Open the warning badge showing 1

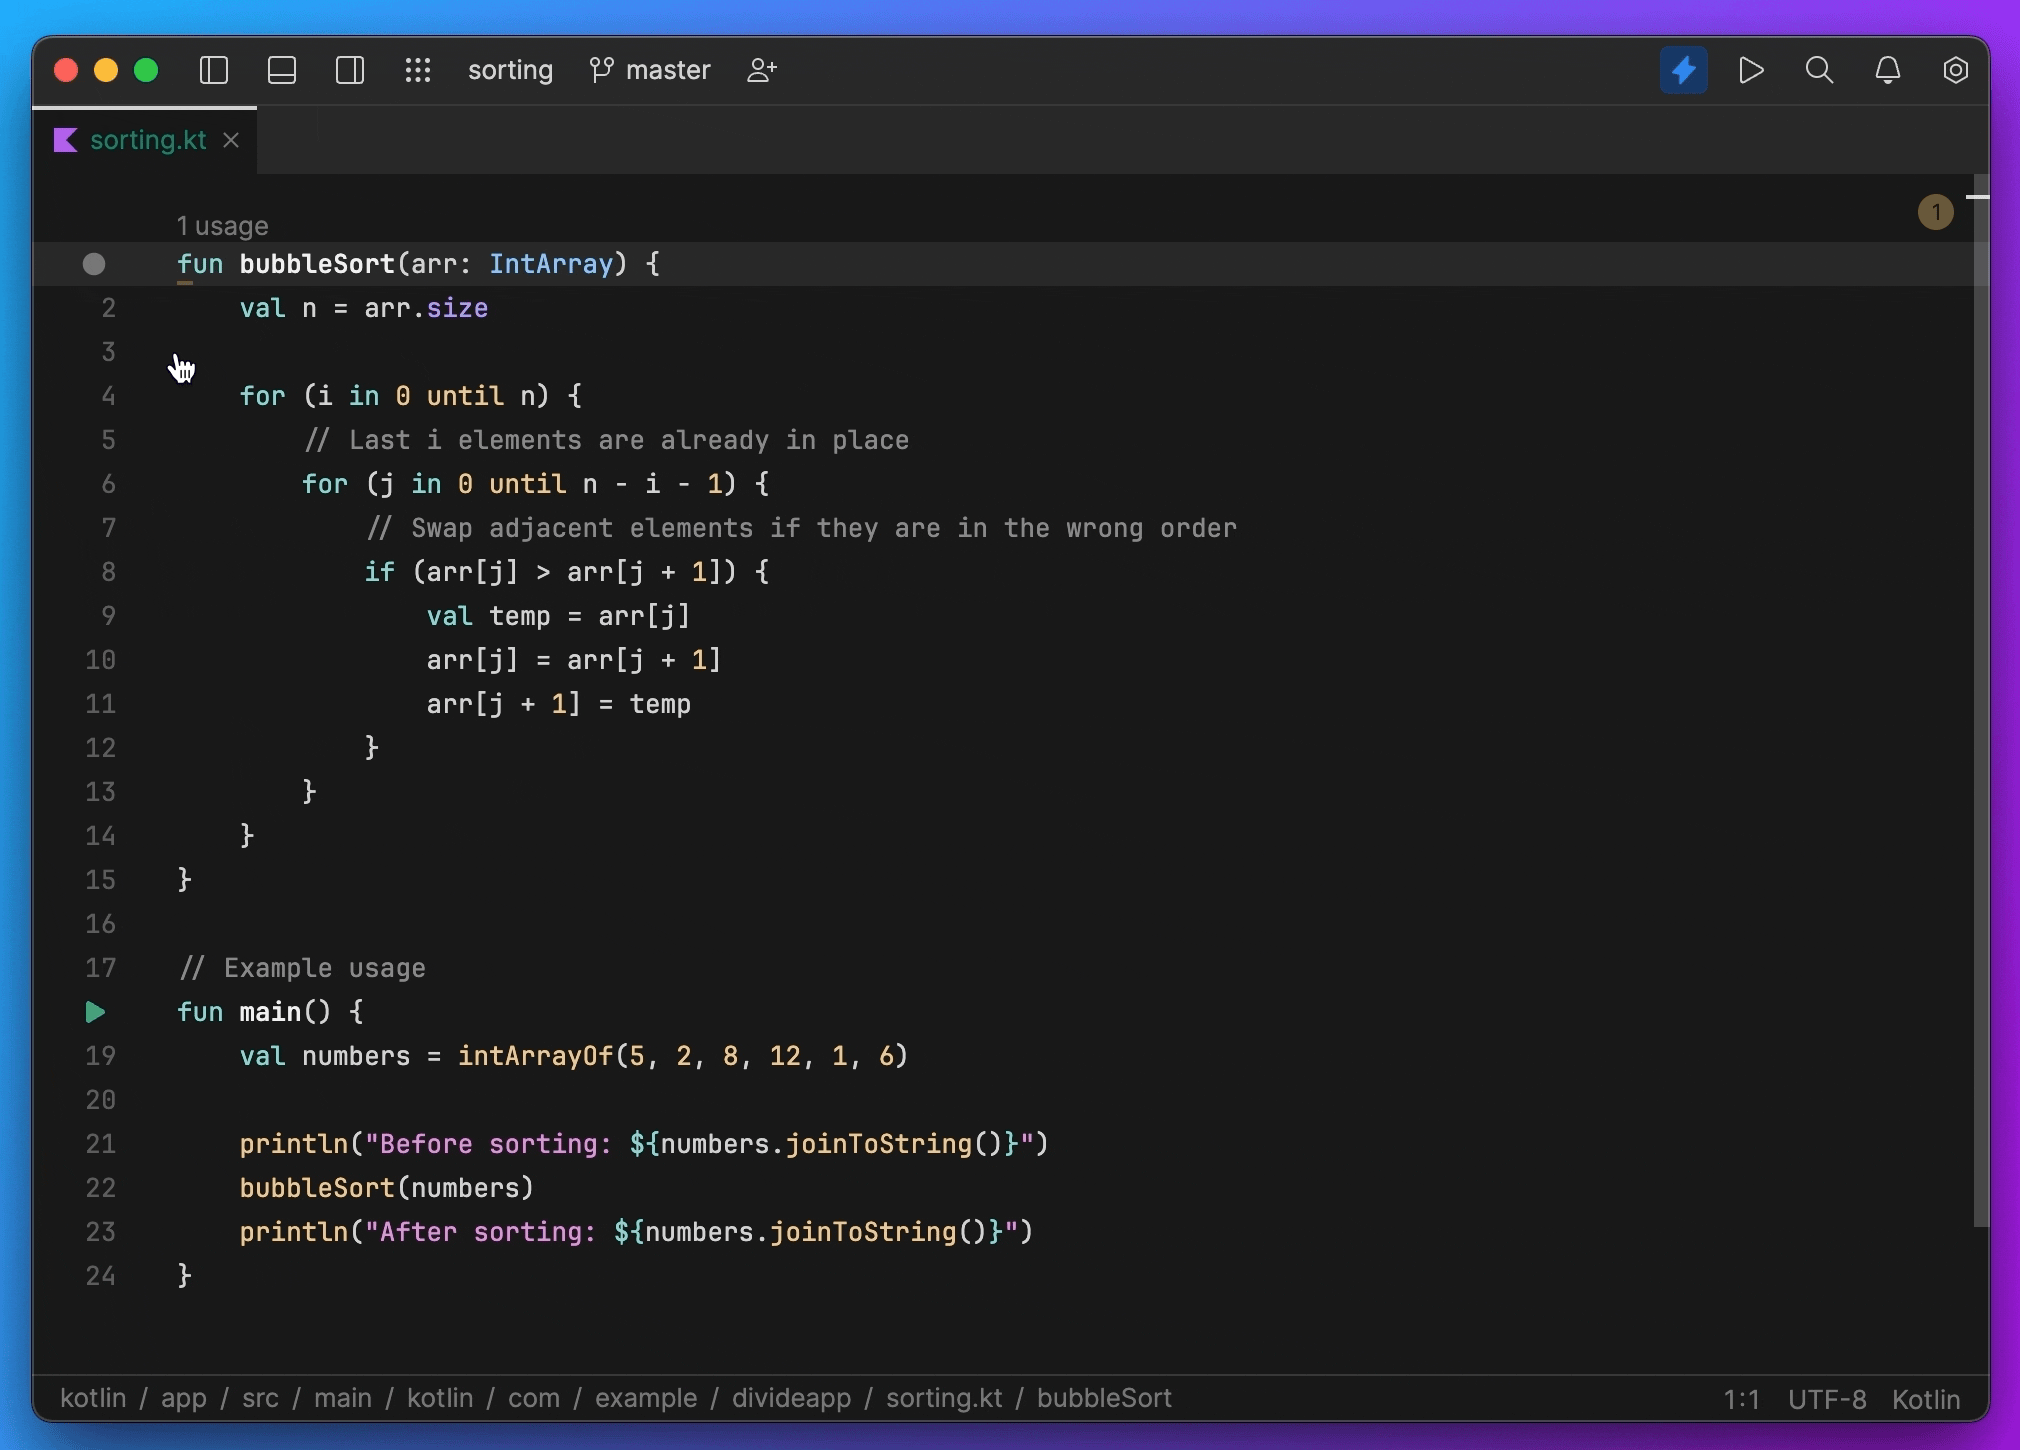pyautogui.click(x=1936, y=212)
